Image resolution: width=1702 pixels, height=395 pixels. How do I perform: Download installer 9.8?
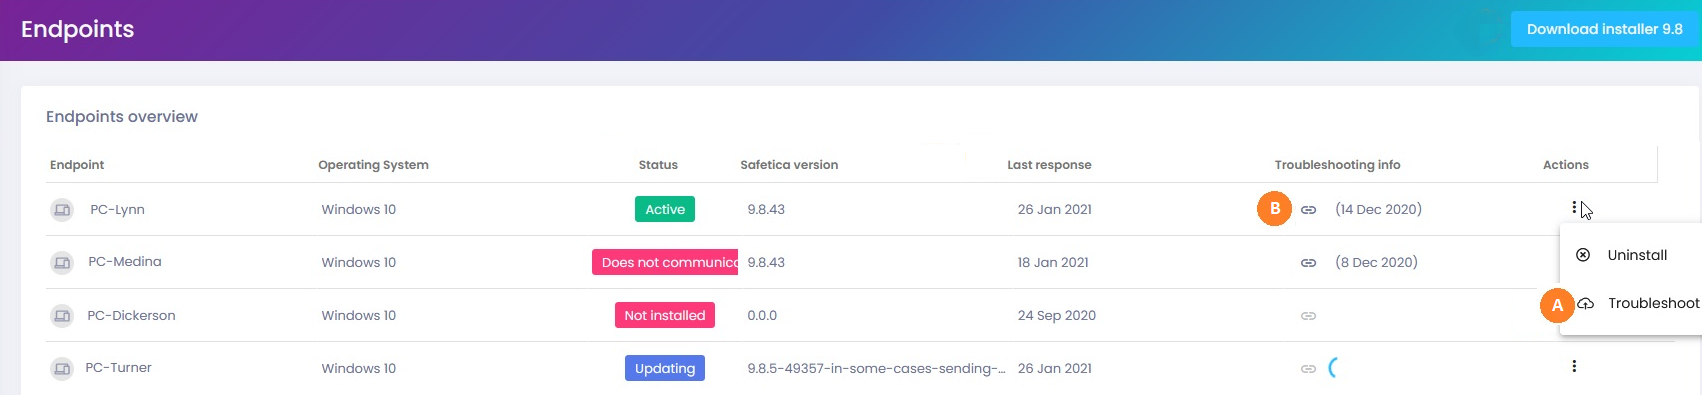pyautogui.click(x=1604, y=29)
